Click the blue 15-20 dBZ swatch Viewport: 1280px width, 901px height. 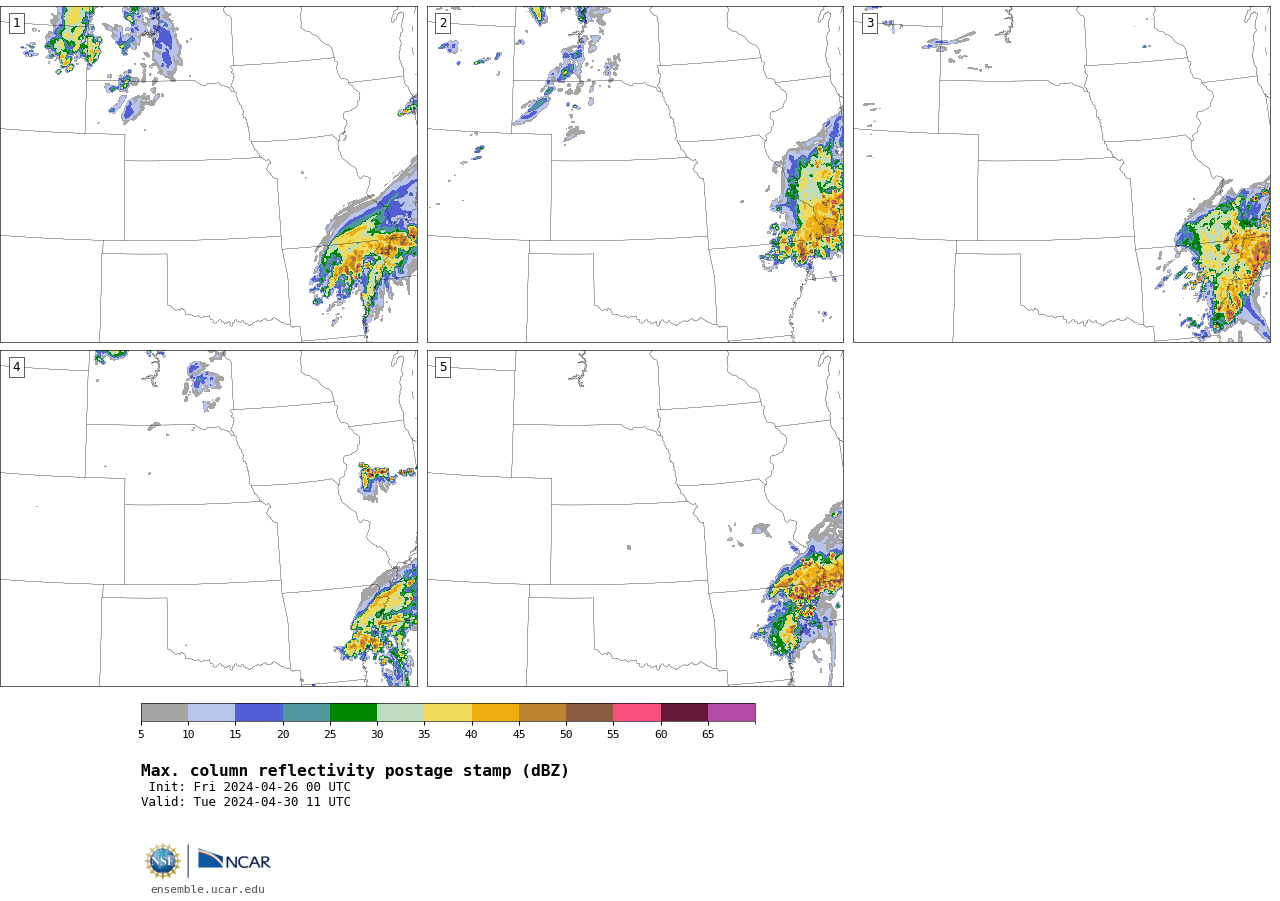pos(259,712)
